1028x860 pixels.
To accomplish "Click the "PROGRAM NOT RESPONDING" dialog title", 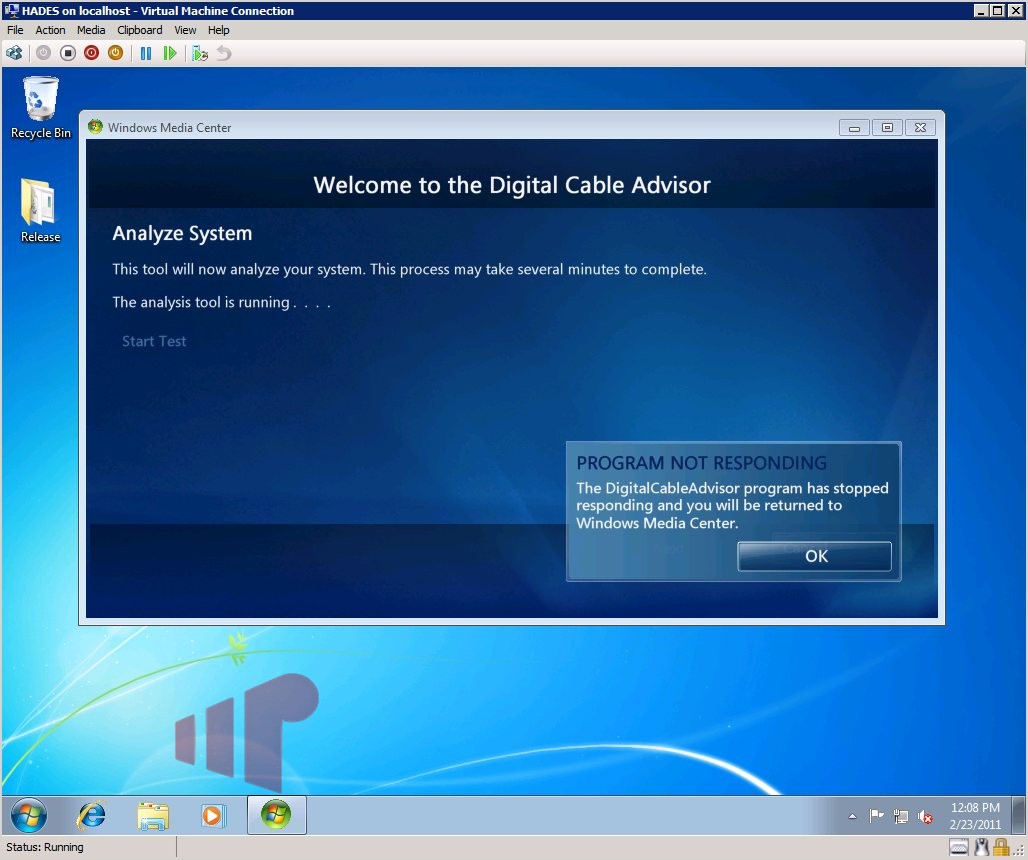I will [x=702, y=463].
